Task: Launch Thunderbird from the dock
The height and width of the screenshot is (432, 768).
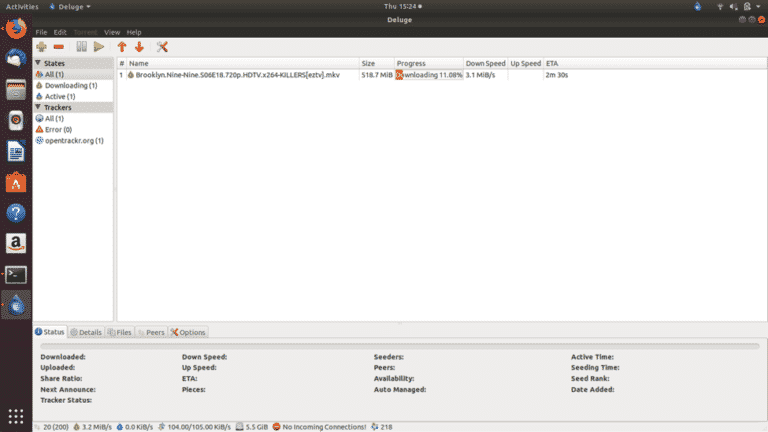Action: (x=16, y=59)
